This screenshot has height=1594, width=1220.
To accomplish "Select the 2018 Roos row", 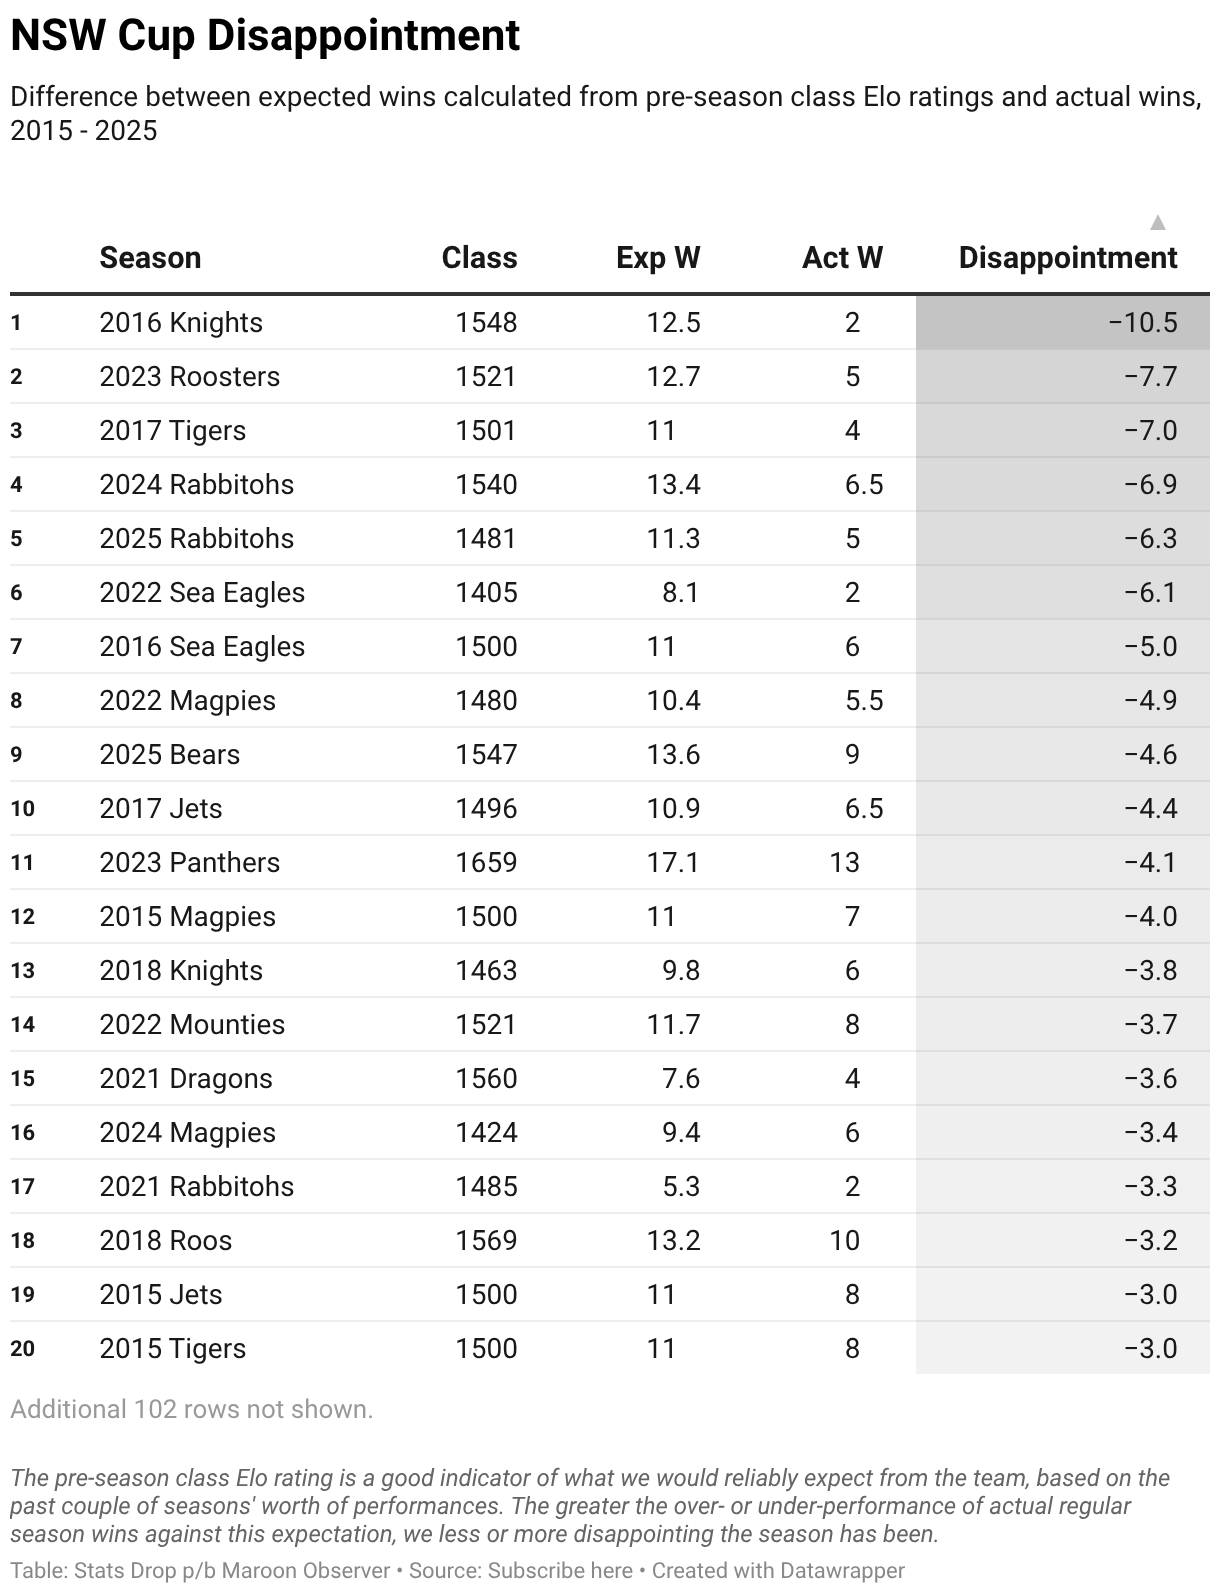I will [x=610, y=1240].
